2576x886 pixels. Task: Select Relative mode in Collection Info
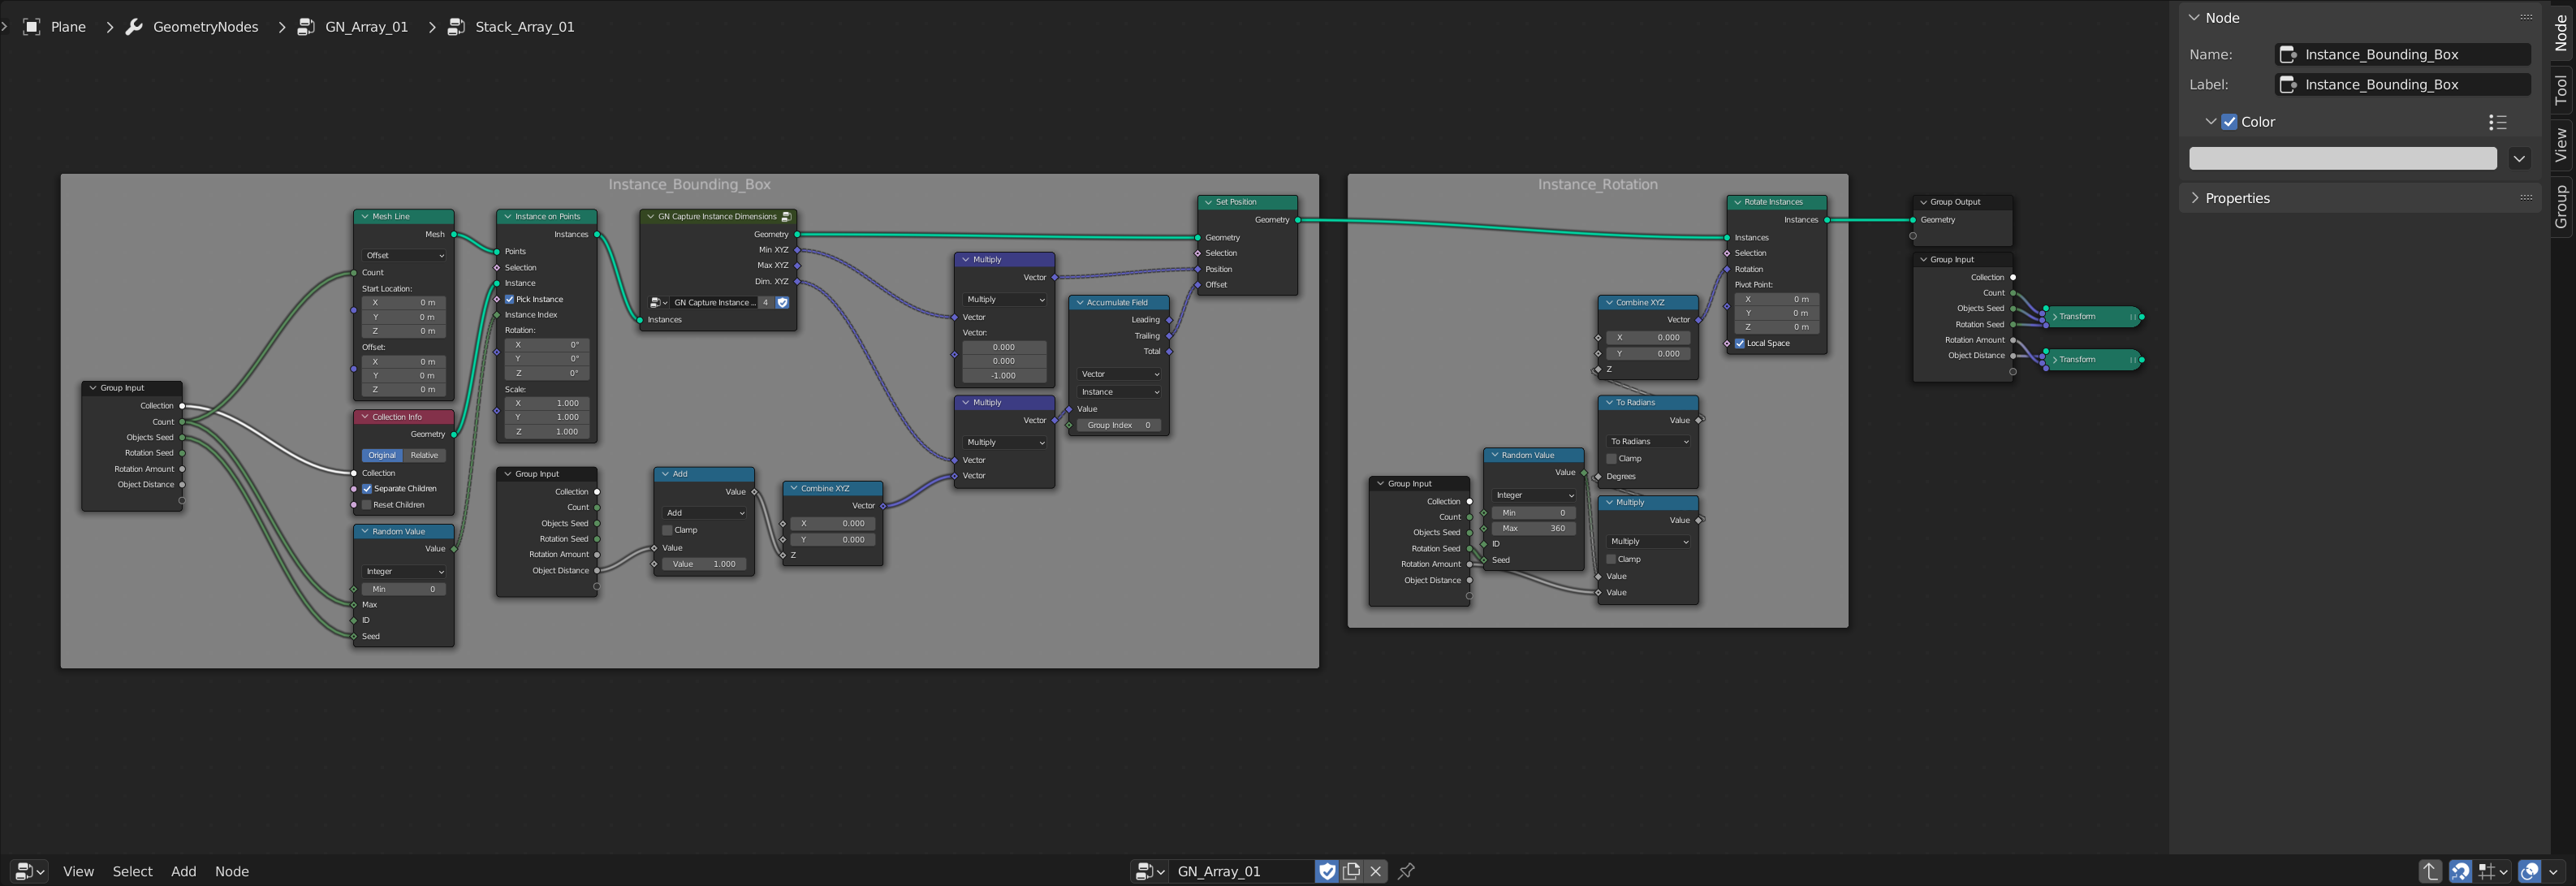(x=424, y=455)
